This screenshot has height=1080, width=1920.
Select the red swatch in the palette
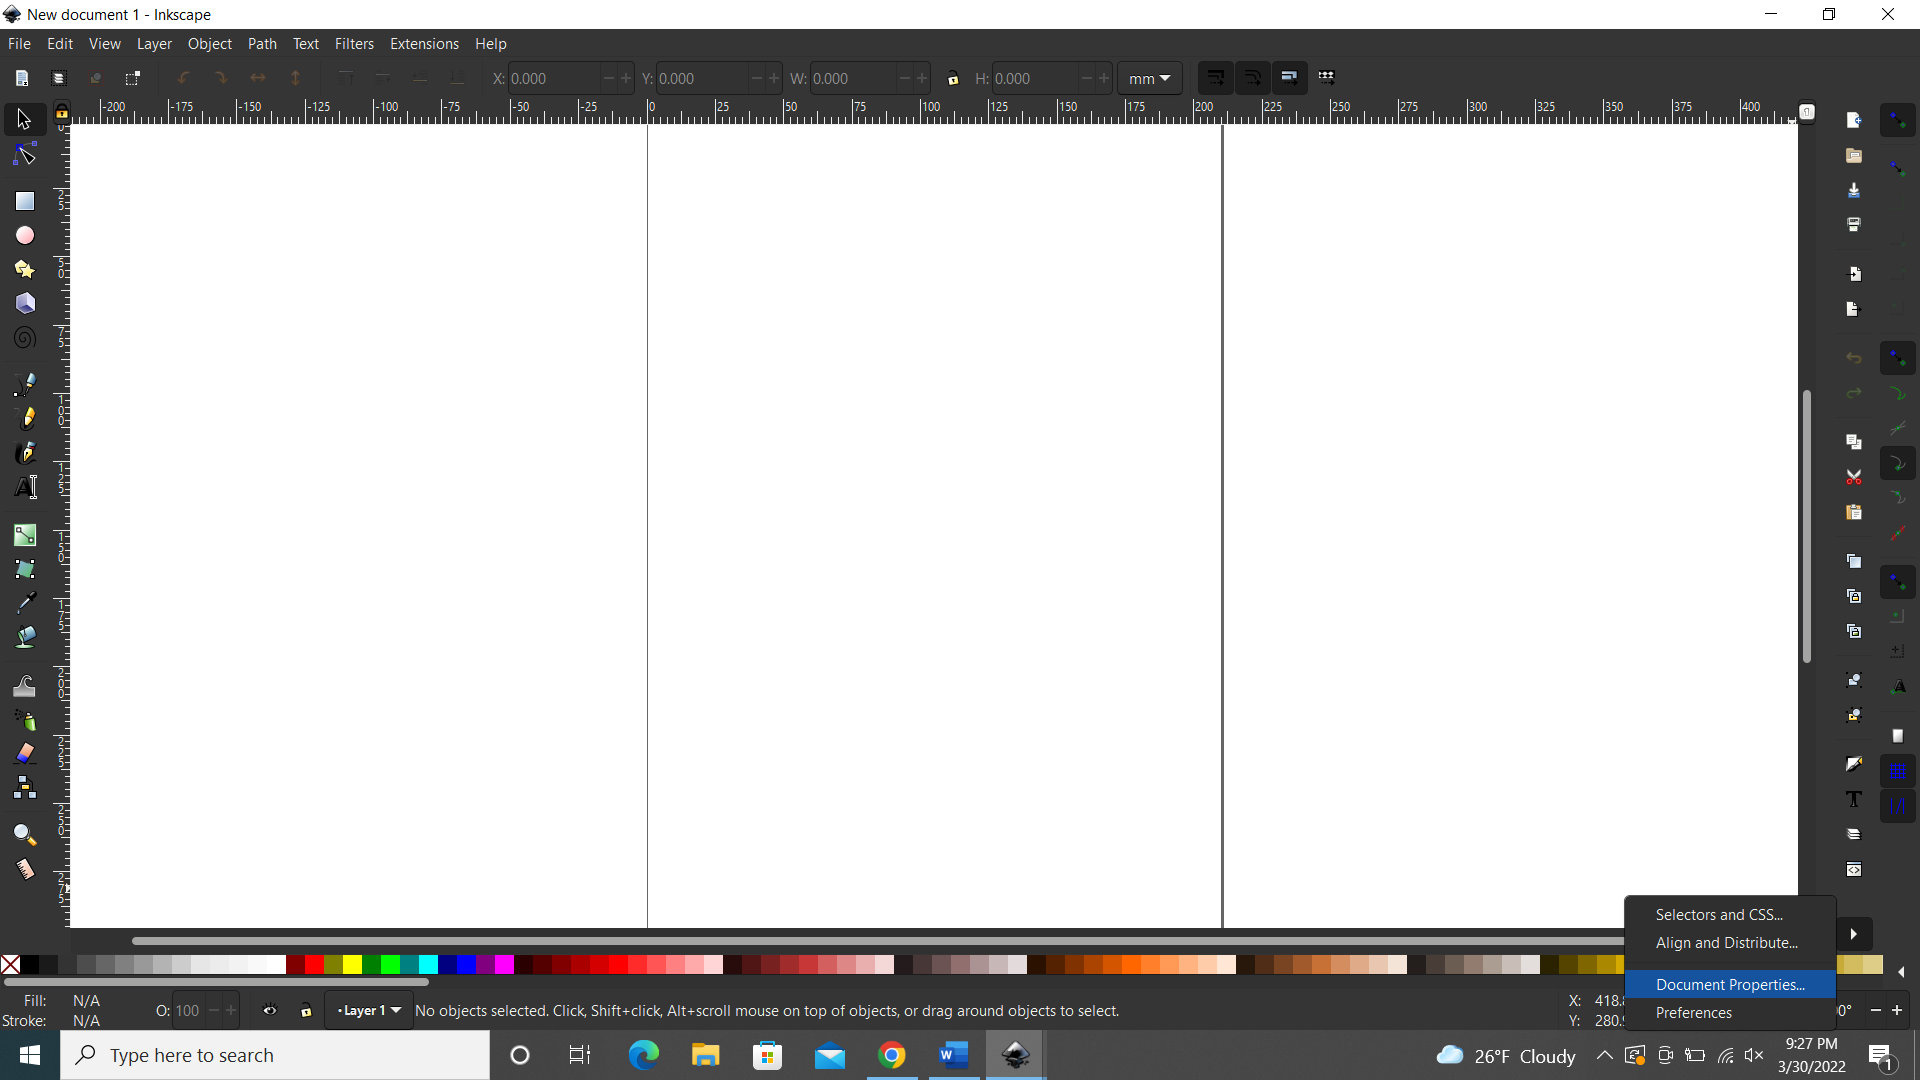314,965
